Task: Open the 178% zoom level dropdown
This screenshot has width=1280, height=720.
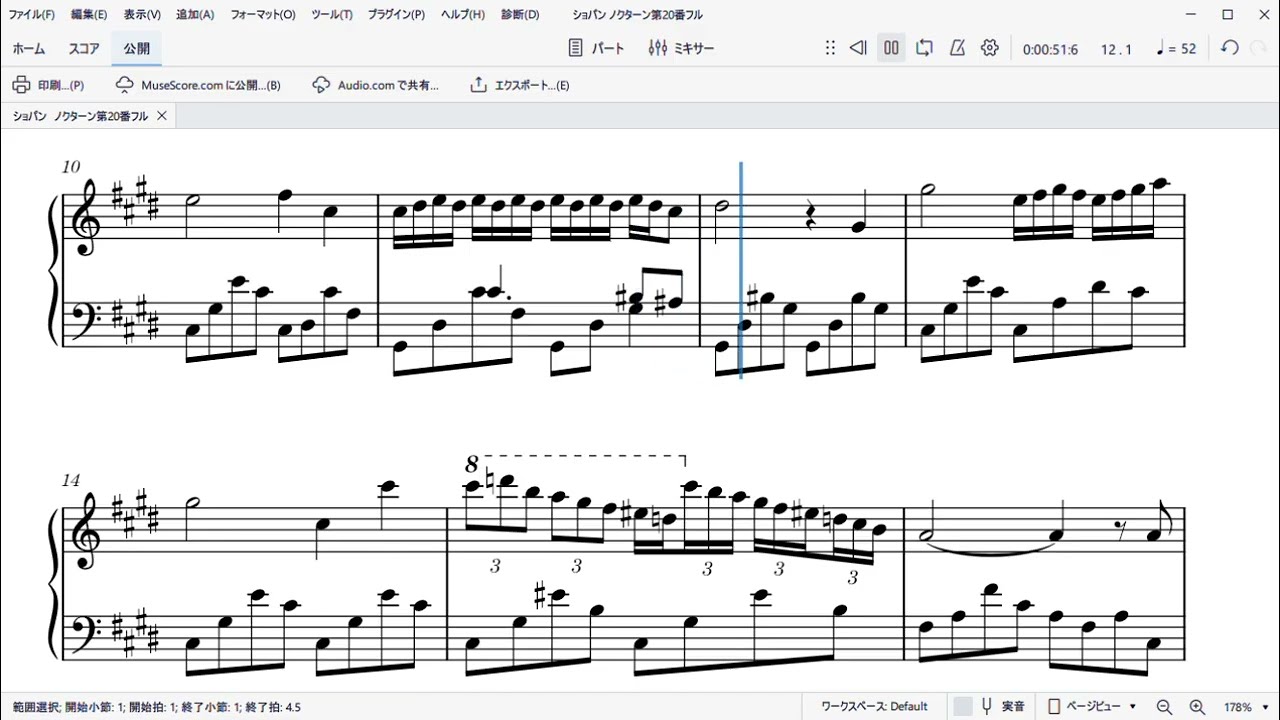Action: [1246, 707]
